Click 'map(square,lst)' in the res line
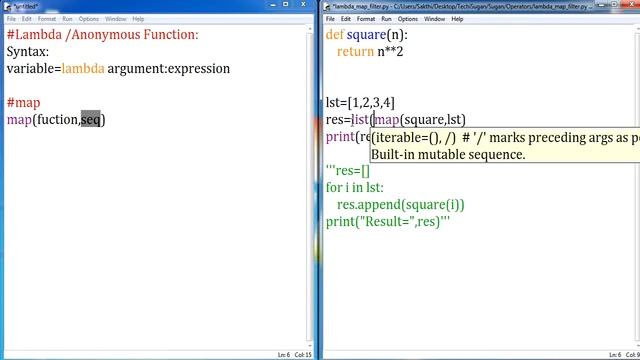 tap(420, 120)
